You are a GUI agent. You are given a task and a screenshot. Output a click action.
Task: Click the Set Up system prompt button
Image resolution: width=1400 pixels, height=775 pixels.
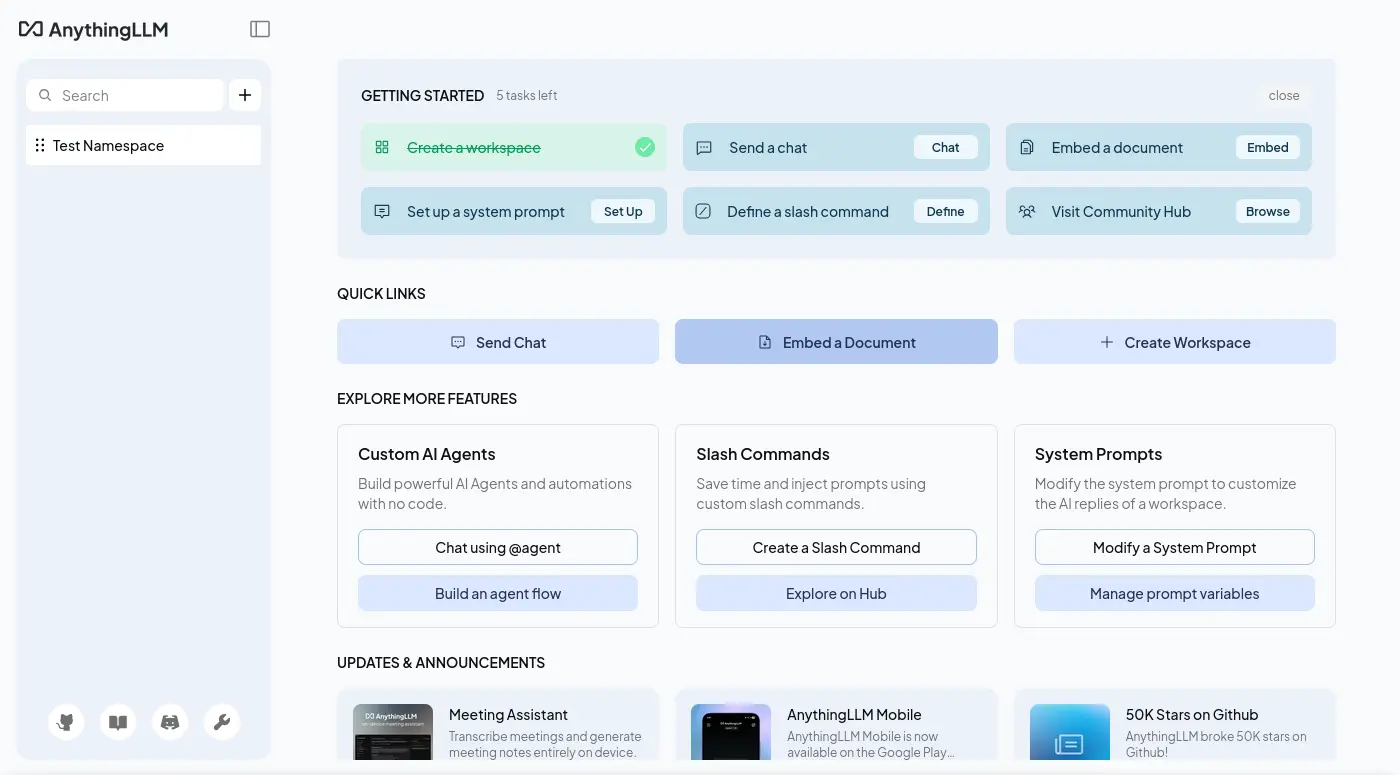(x=623, y=211)
